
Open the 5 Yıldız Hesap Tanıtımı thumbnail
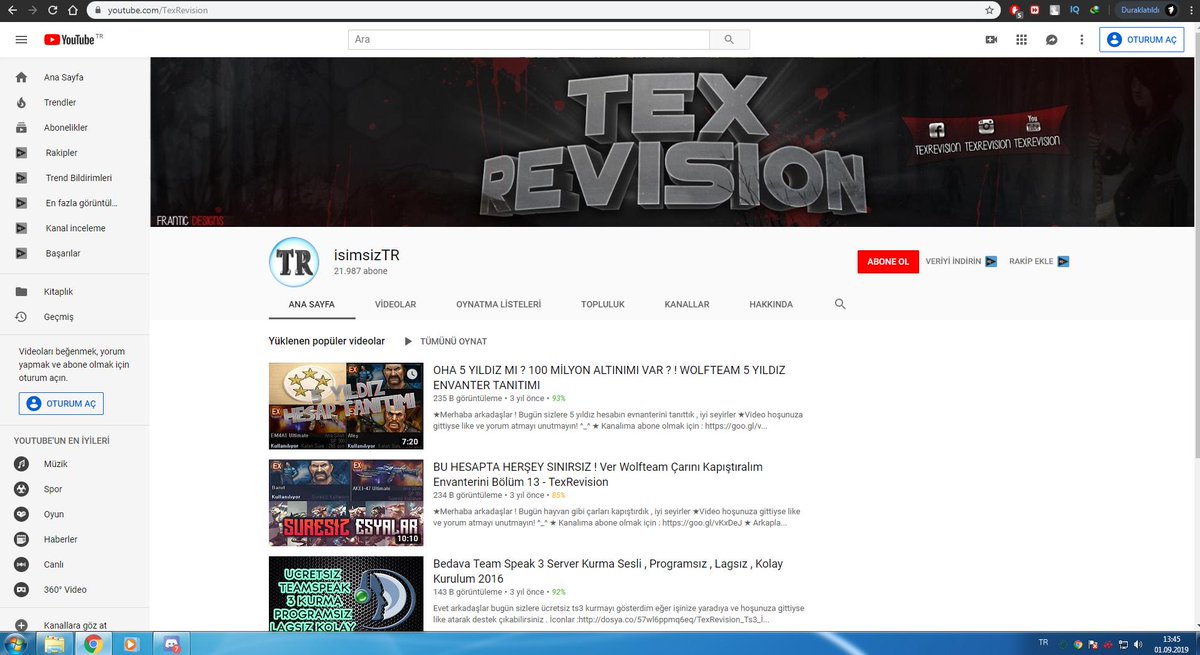tap(346, 406)
